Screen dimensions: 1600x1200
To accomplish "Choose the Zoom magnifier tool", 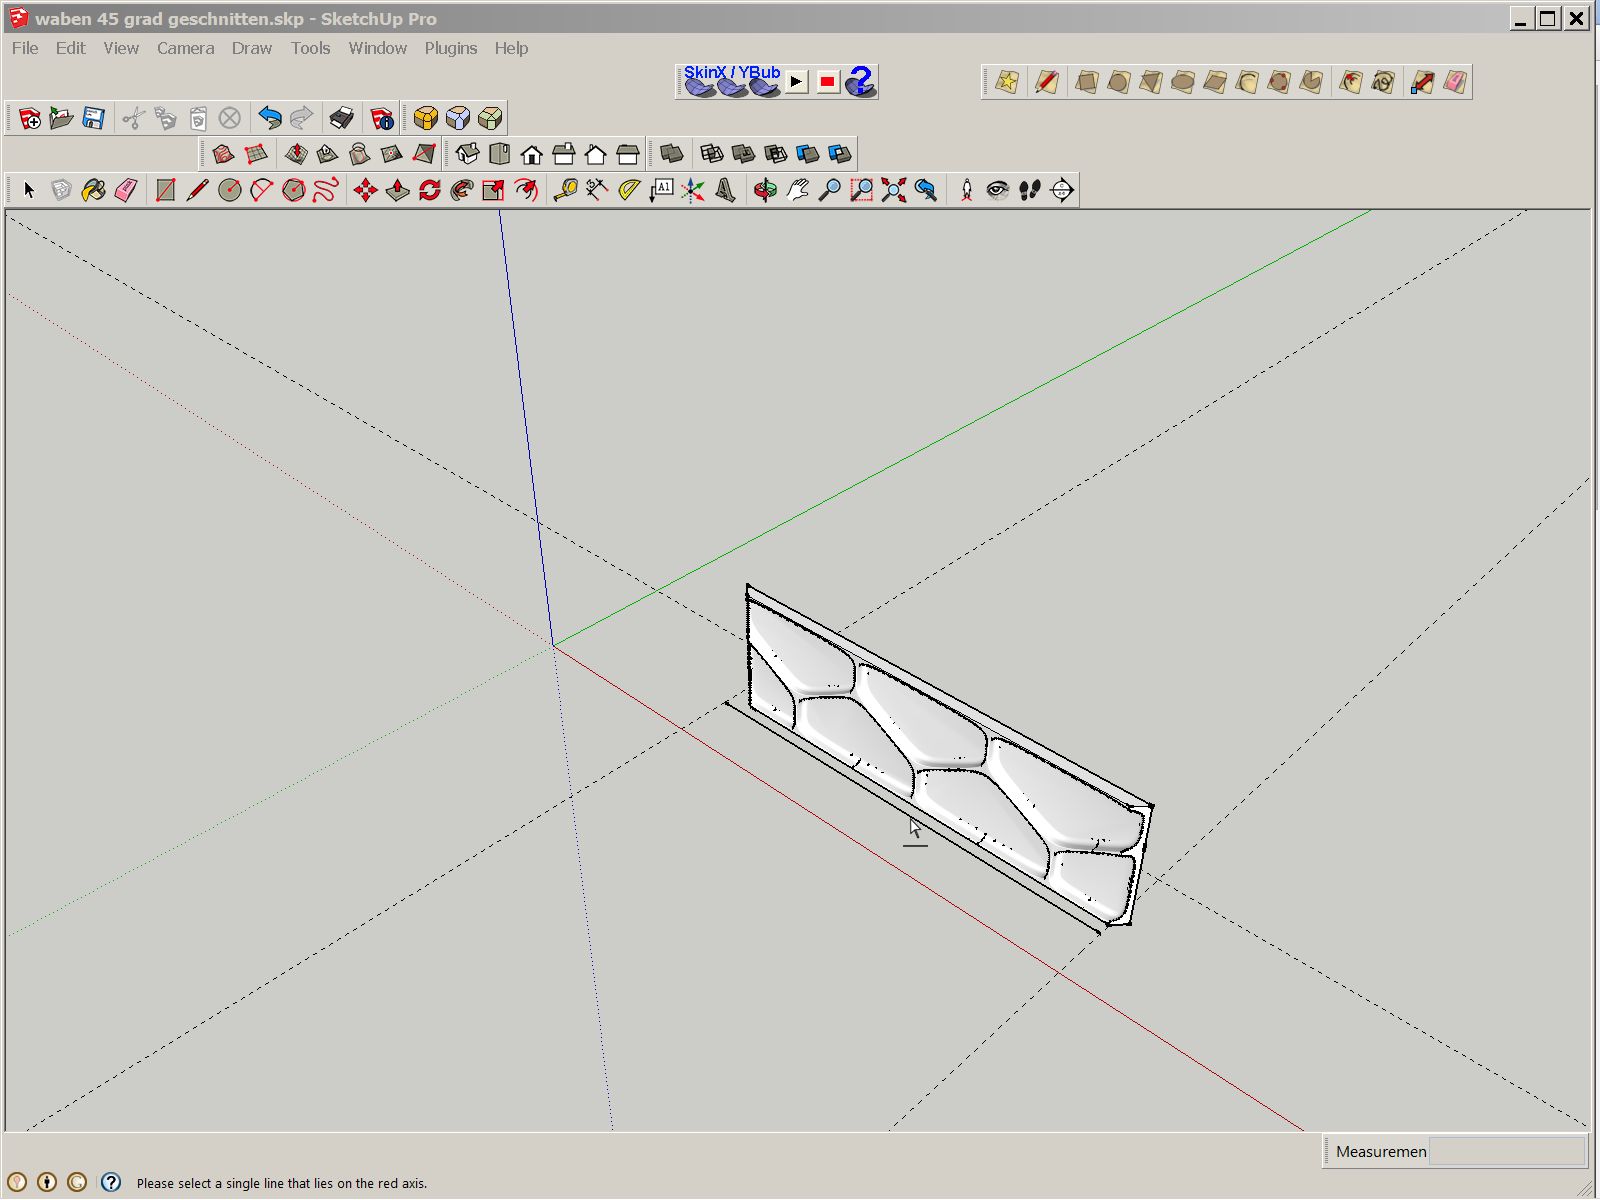I will [x=829, y=190].
